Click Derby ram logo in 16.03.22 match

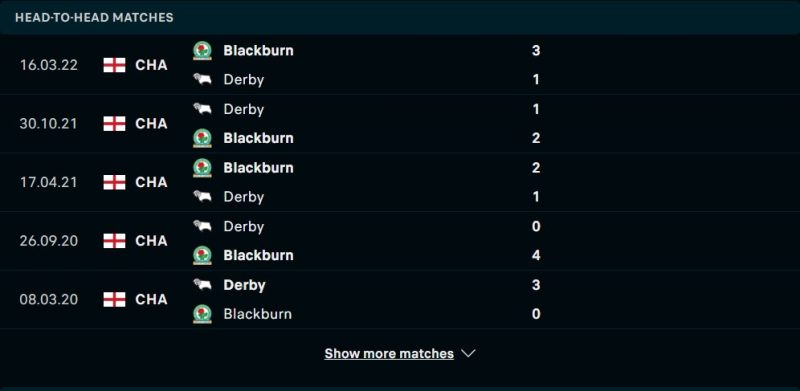click(203, 80)
